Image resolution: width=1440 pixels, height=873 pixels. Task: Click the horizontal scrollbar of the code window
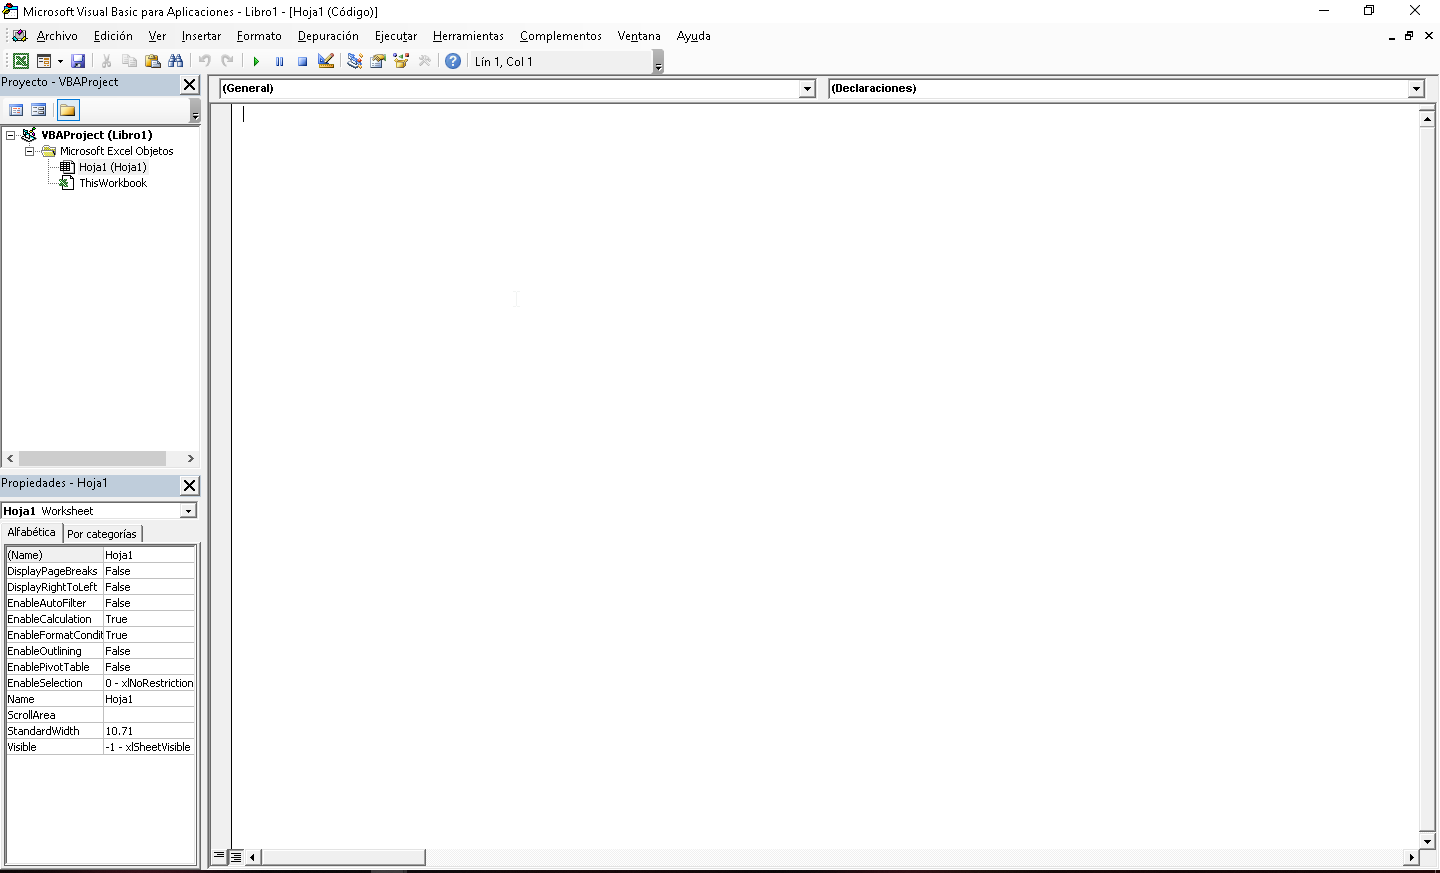[x=345, y=857]
